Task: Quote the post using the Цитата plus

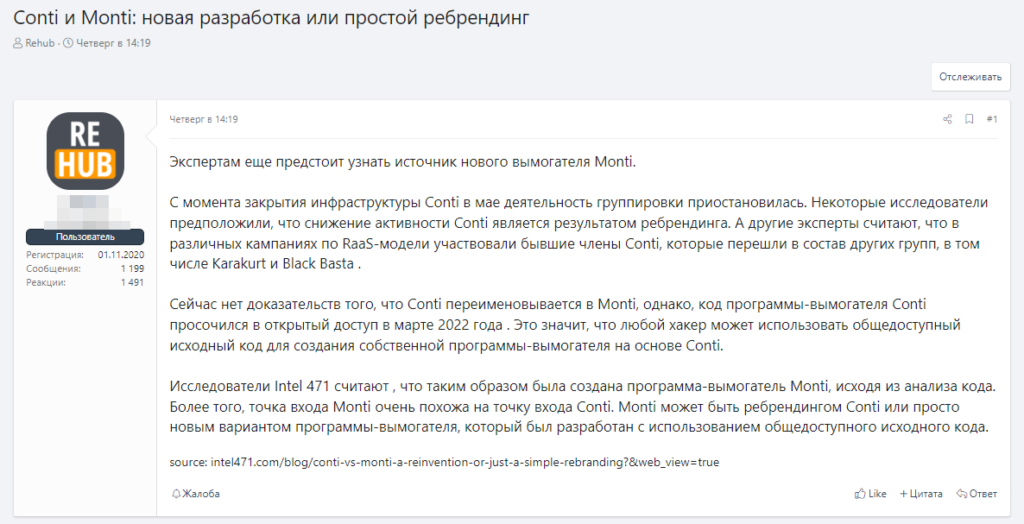Action: (x=922, y=494)
